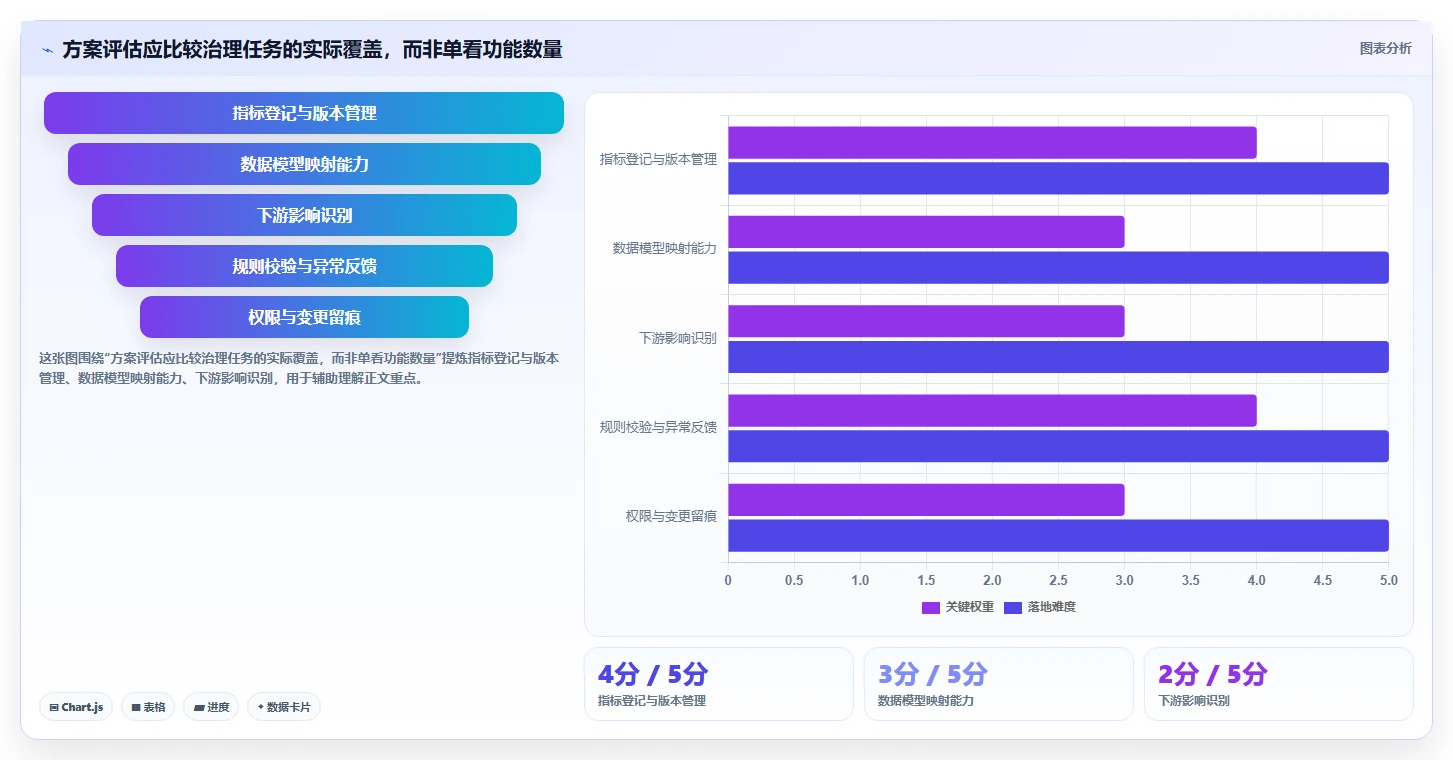Select the 指标登记与版本管理 funnel stage

(304, 113)
